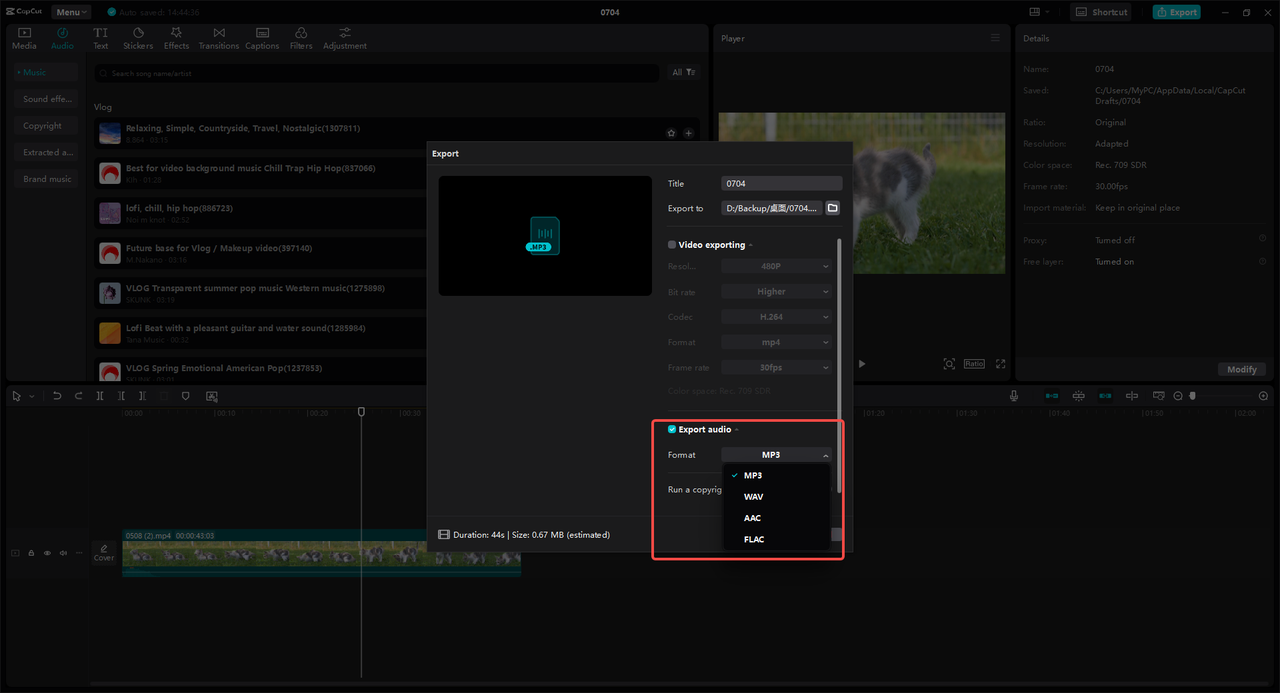
Task: Choose FLAC audio format
Action: (776, 539)
